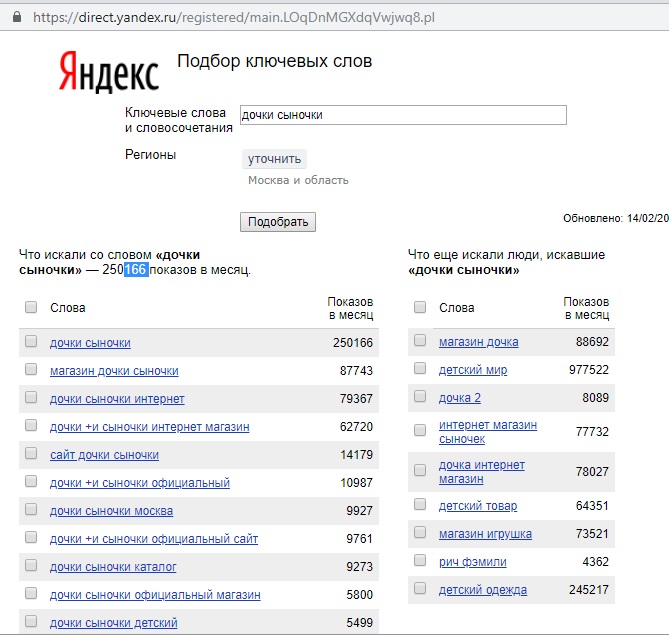This screenshot has height=635, width=669.
Task: Click the Подбор ключевых слов heading
Action: (274, 61)
